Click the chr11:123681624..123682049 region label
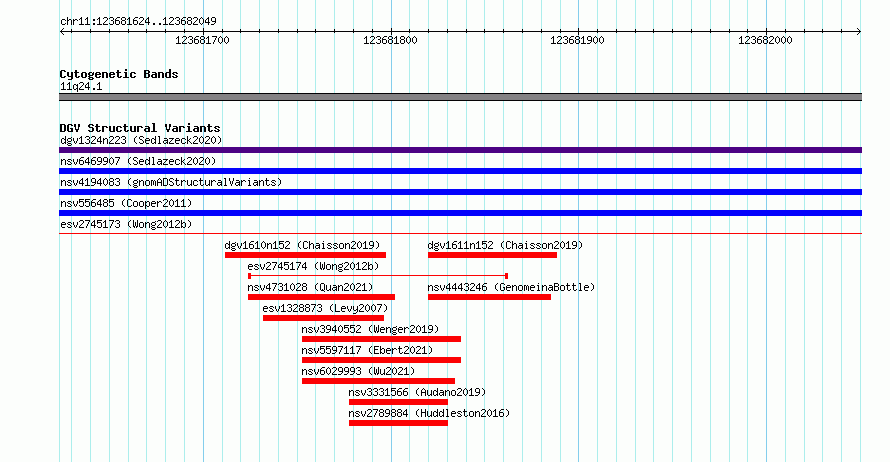The image size is (890, 462). 138,22
